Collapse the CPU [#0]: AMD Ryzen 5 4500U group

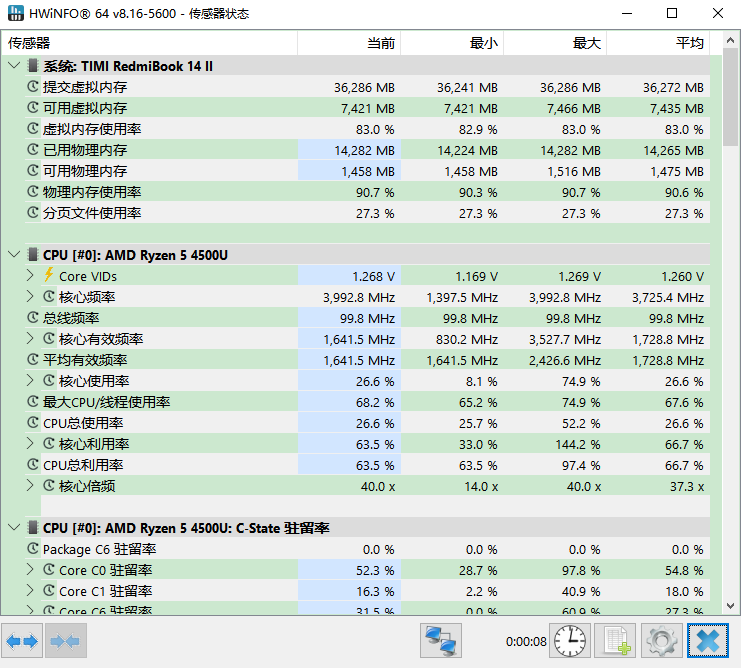(14, 255)
